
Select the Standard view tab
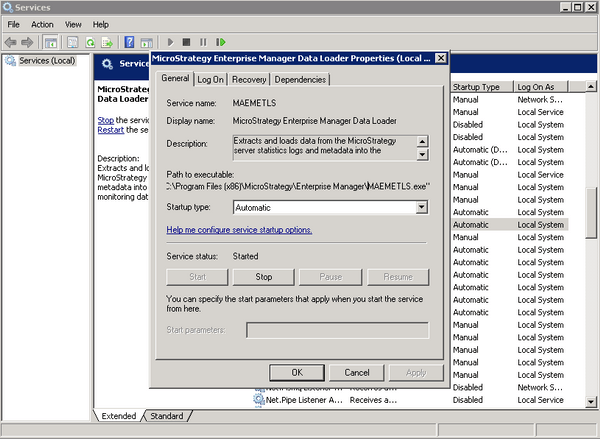coord(166,416)
